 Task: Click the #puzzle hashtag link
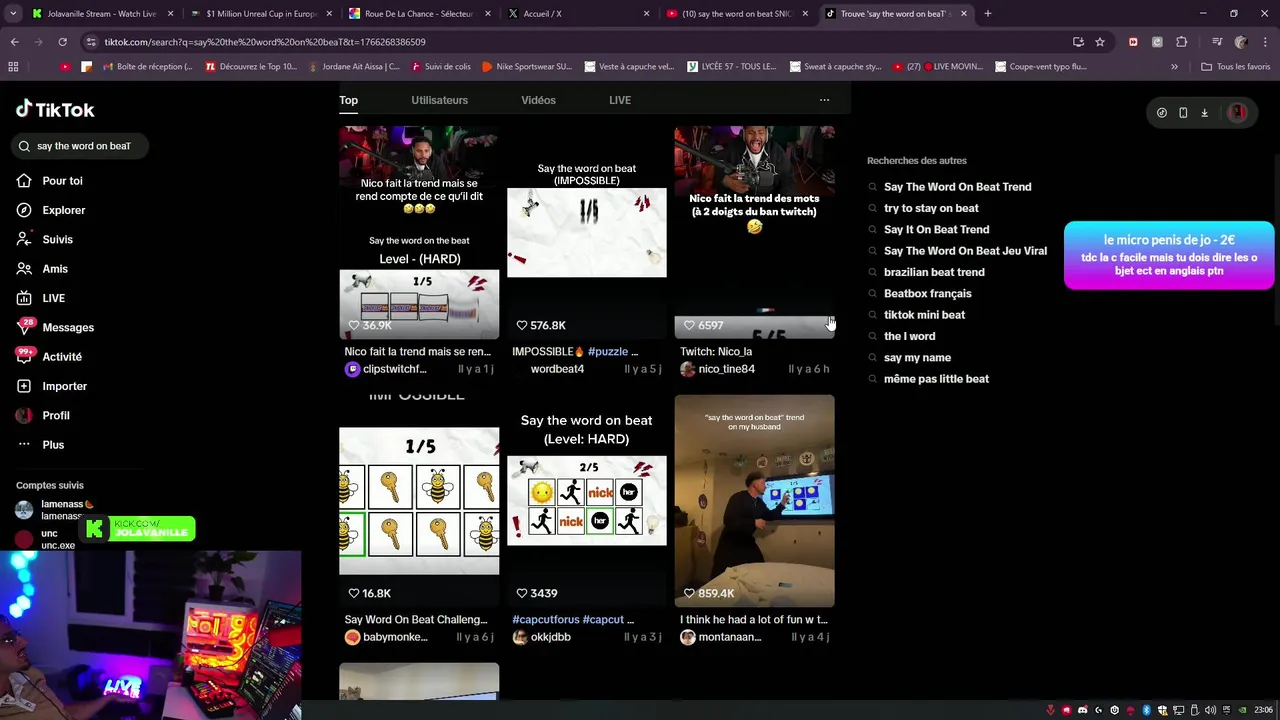(607, 352)
